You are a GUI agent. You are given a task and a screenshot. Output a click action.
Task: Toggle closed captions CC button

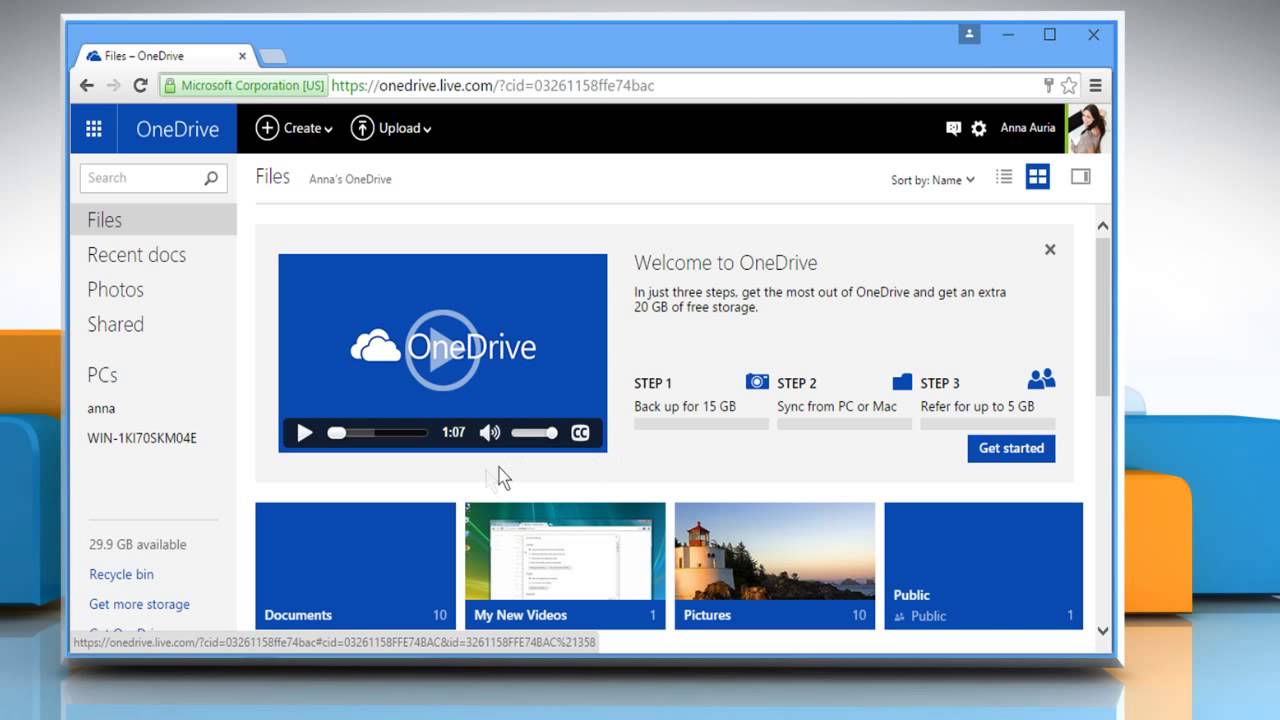[580, 433]
